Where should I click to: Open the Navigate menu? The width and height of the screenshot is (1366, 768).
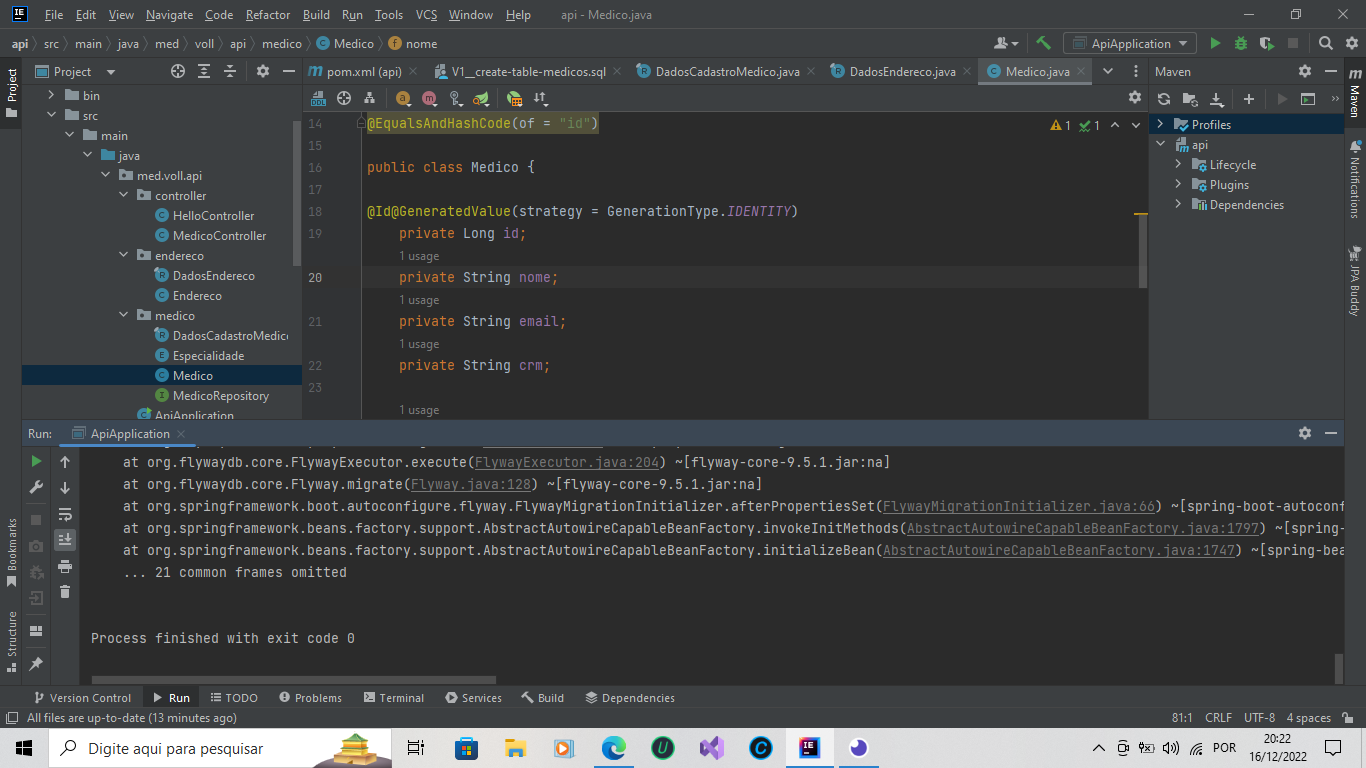click(x=169, y=15)
